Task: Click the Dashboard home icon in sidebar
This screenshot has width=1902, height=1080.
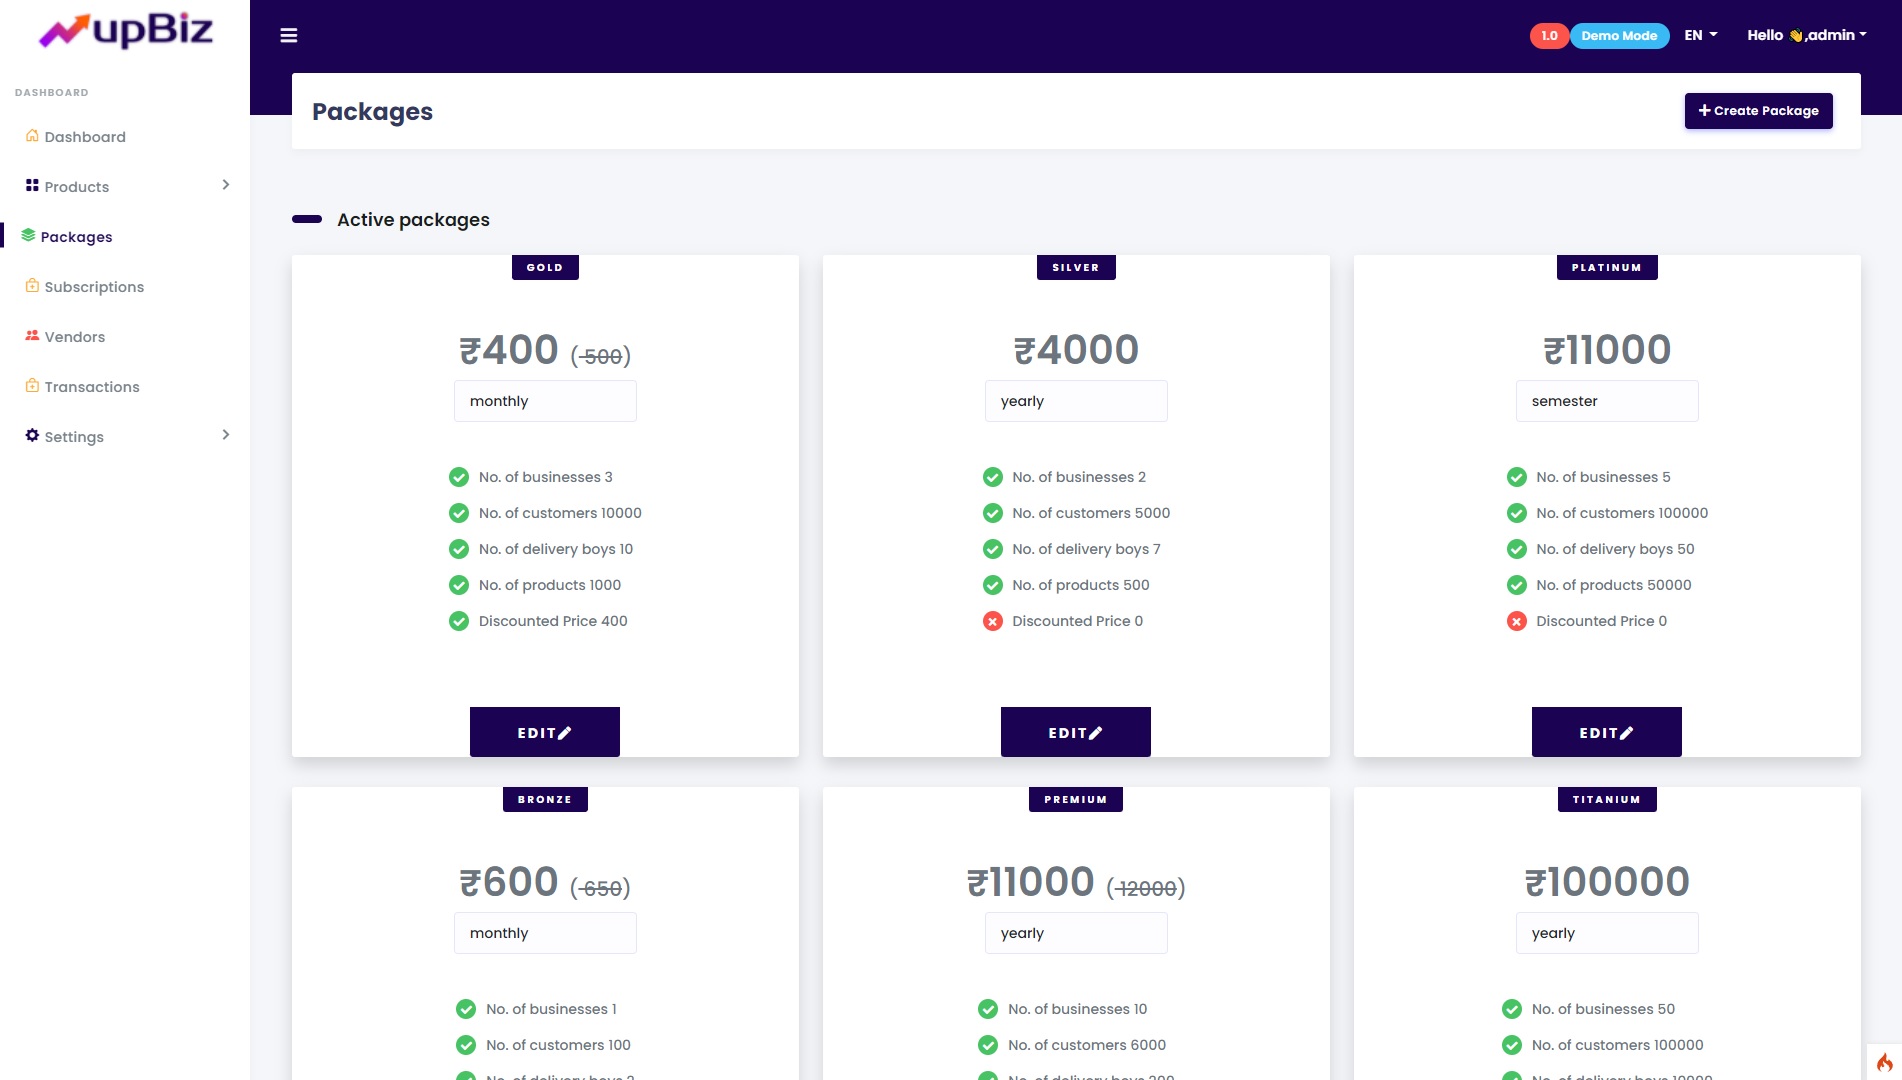Action: pos(32,136)
